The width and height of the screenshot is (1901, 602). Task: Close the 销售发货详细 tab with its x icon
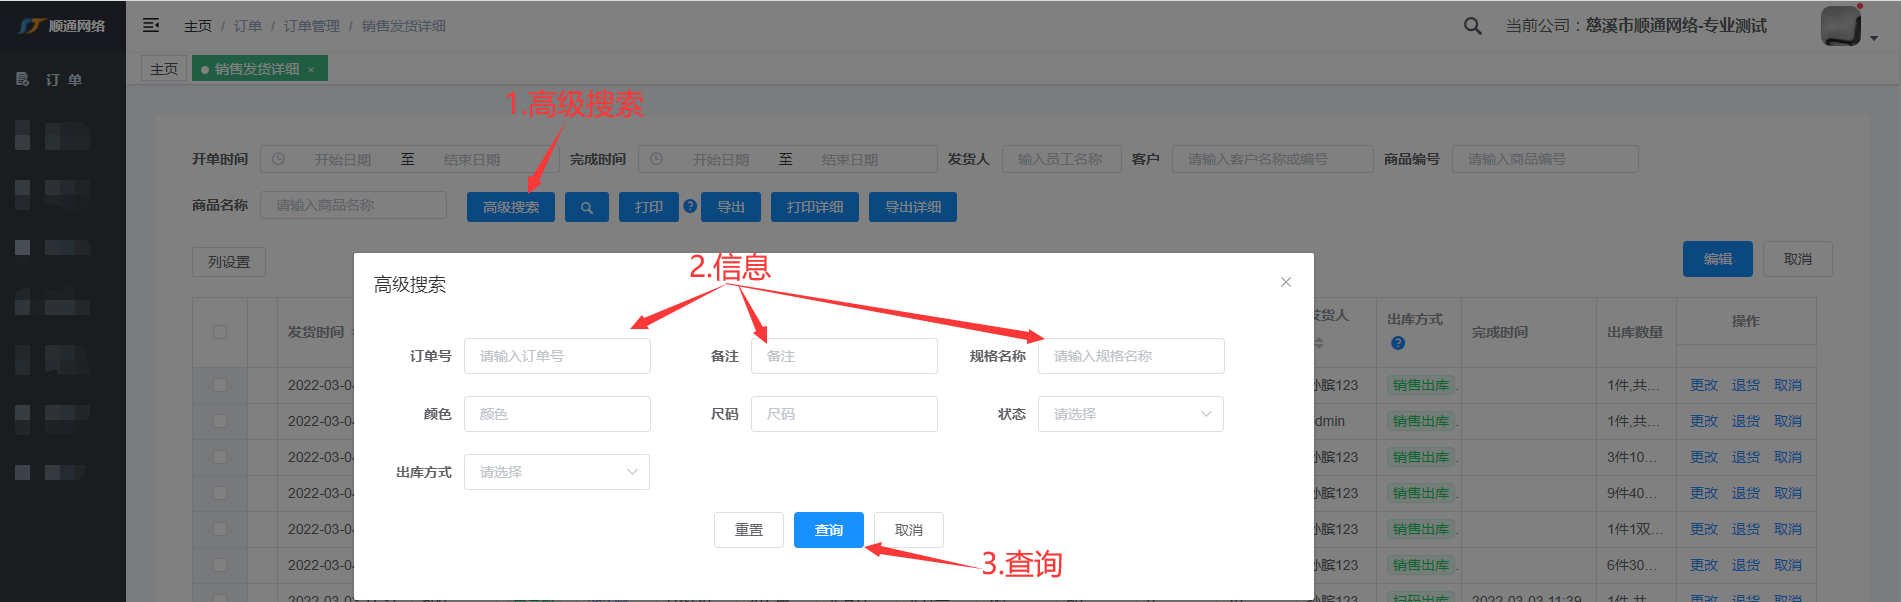click(x=311, y=69)
